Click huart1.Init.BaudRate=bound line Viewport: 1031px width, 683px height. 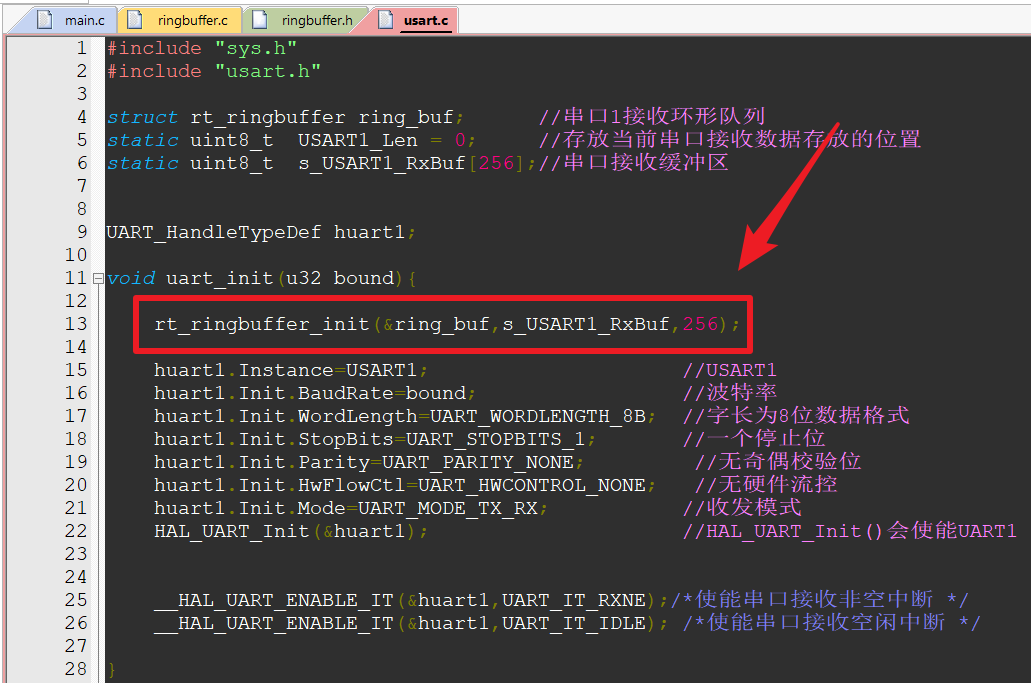pyautogui.click(x=314, y=394)
